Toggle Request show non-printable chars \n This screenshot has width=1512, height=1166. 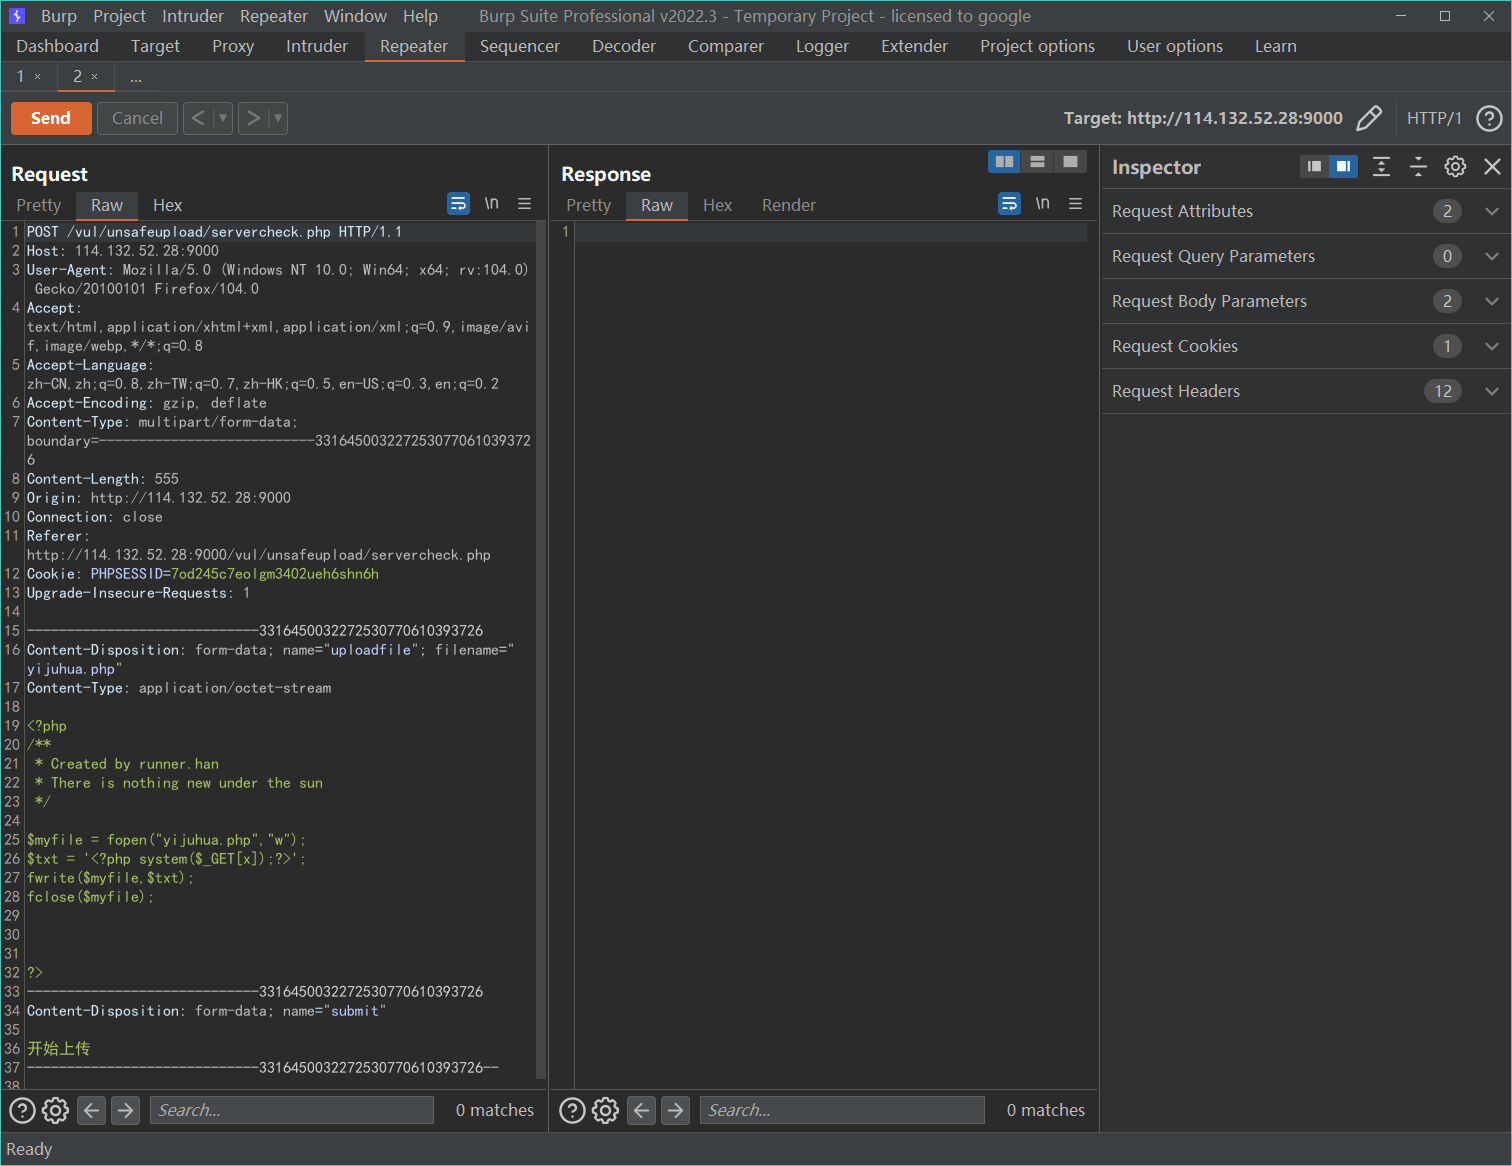coord(491,204)
